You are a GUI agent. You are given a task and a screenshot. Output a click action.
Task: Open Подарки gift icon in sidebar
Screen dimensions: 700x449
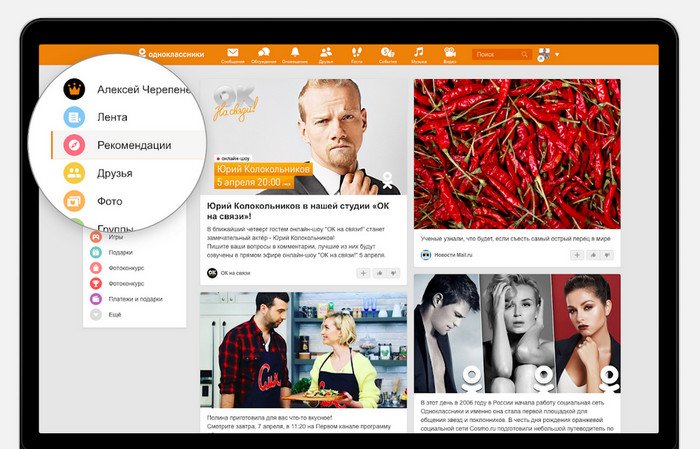(96, 252)
